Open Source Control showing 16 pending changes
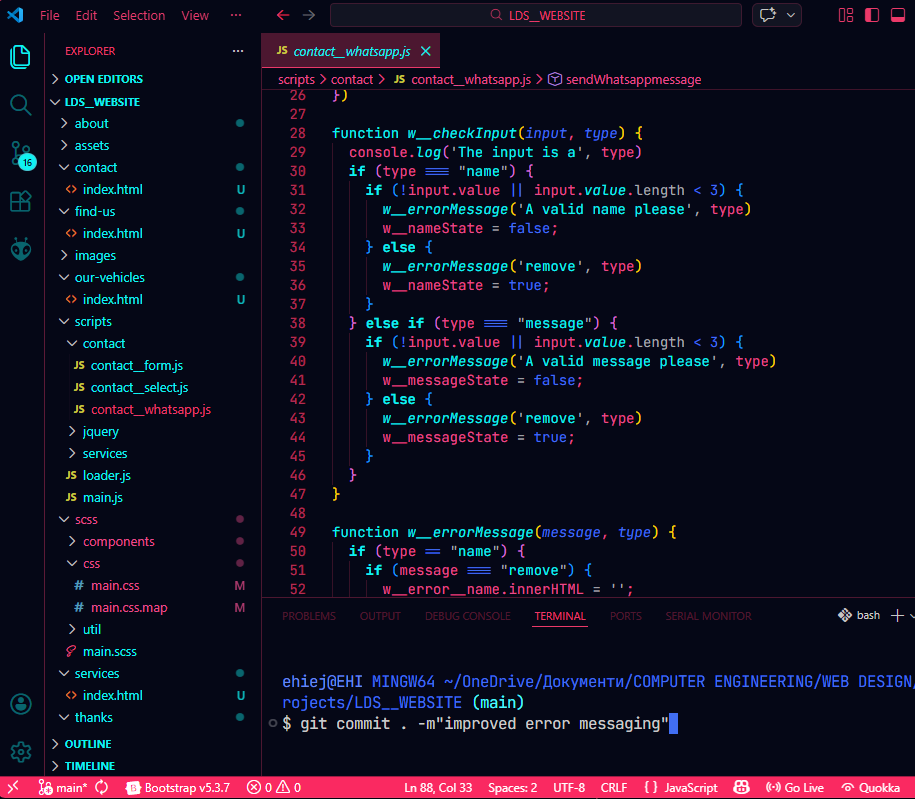The height and width of the screenshot is (799, 915). 20,152
